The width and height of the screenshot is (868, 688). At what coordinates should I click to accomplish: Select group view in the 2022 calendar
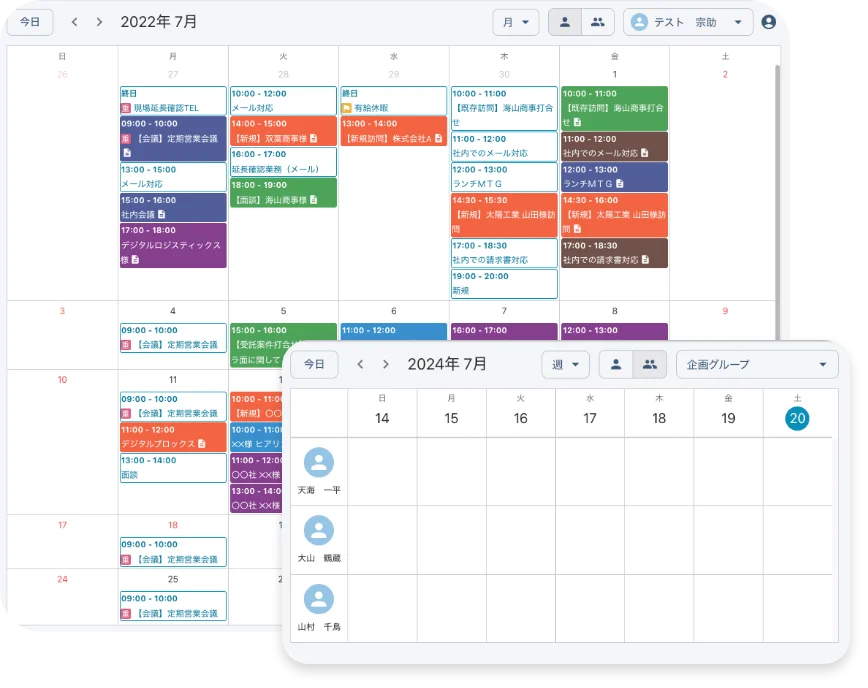[x=597, y=22]
